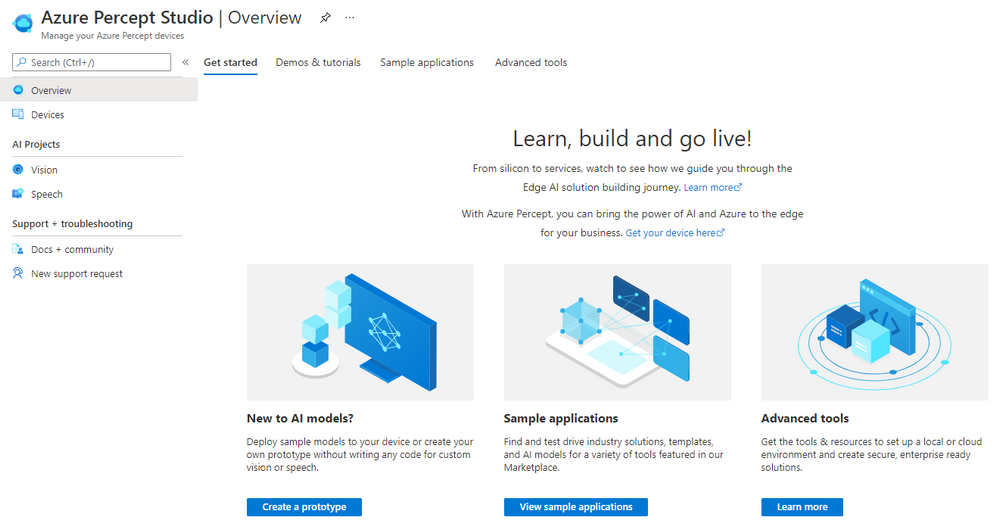Switch to the Get started tab
This screenshot has height=530, width=999.
230,62
